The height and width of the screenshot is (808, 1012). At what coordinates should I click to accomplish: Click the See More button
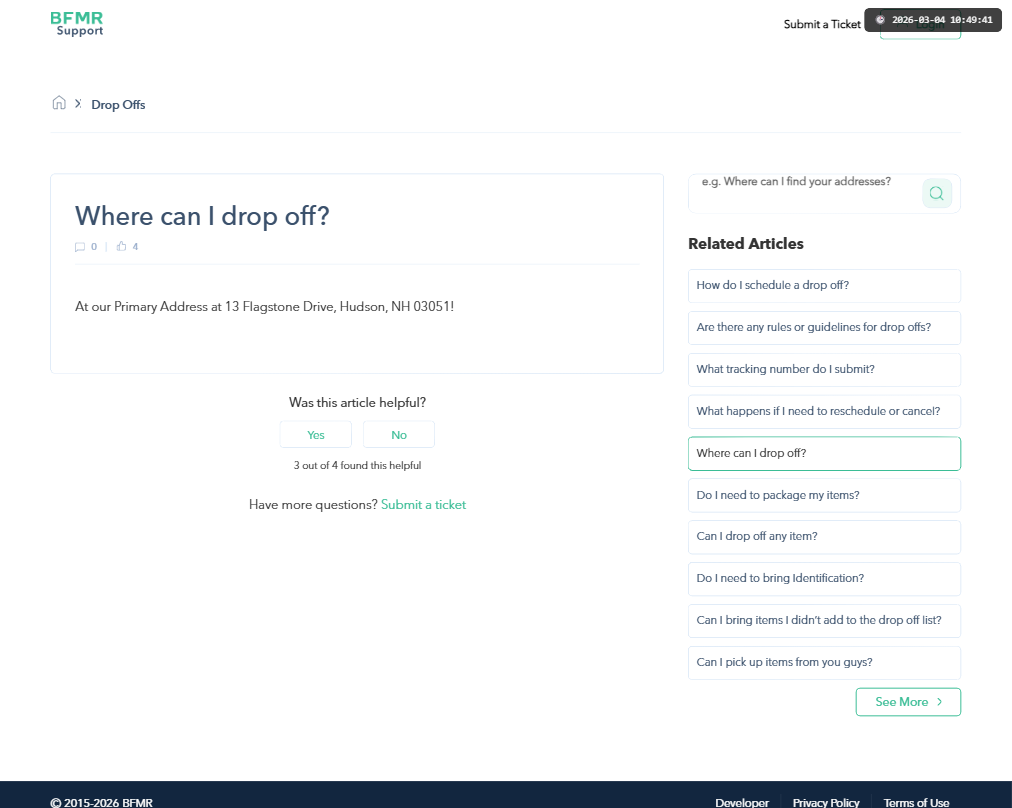(x=908, y=702)
